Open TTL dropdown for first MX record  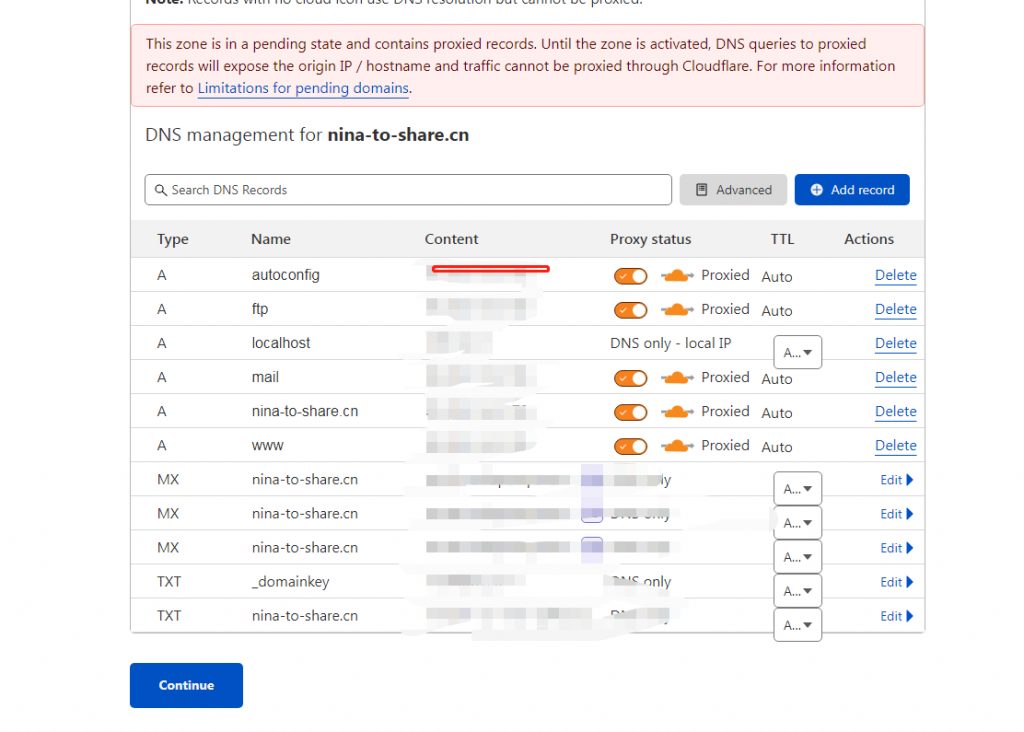point(797,488)
